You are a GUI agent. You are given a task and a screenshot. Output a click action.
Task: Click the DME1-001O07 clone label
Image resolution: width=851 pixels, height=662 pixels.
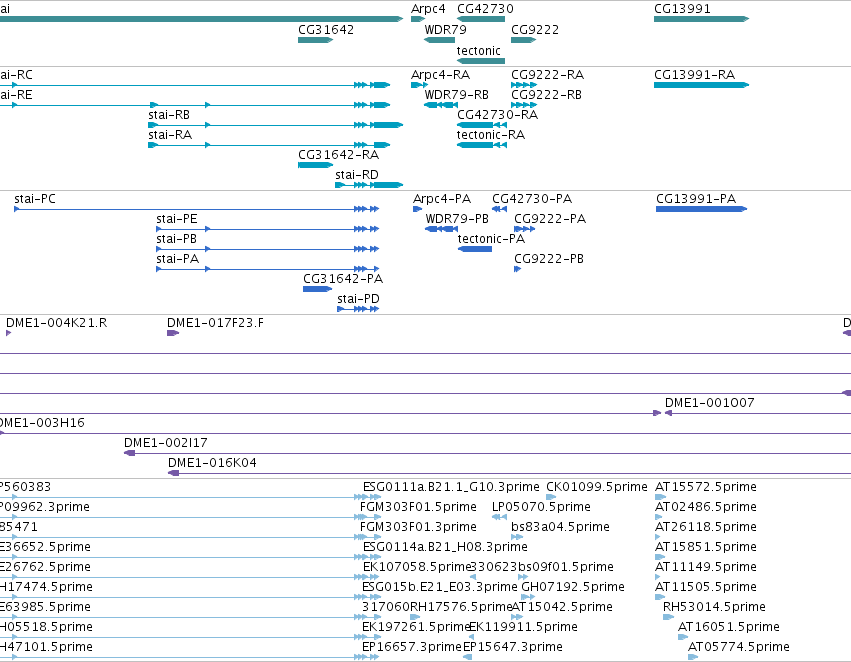709,403
